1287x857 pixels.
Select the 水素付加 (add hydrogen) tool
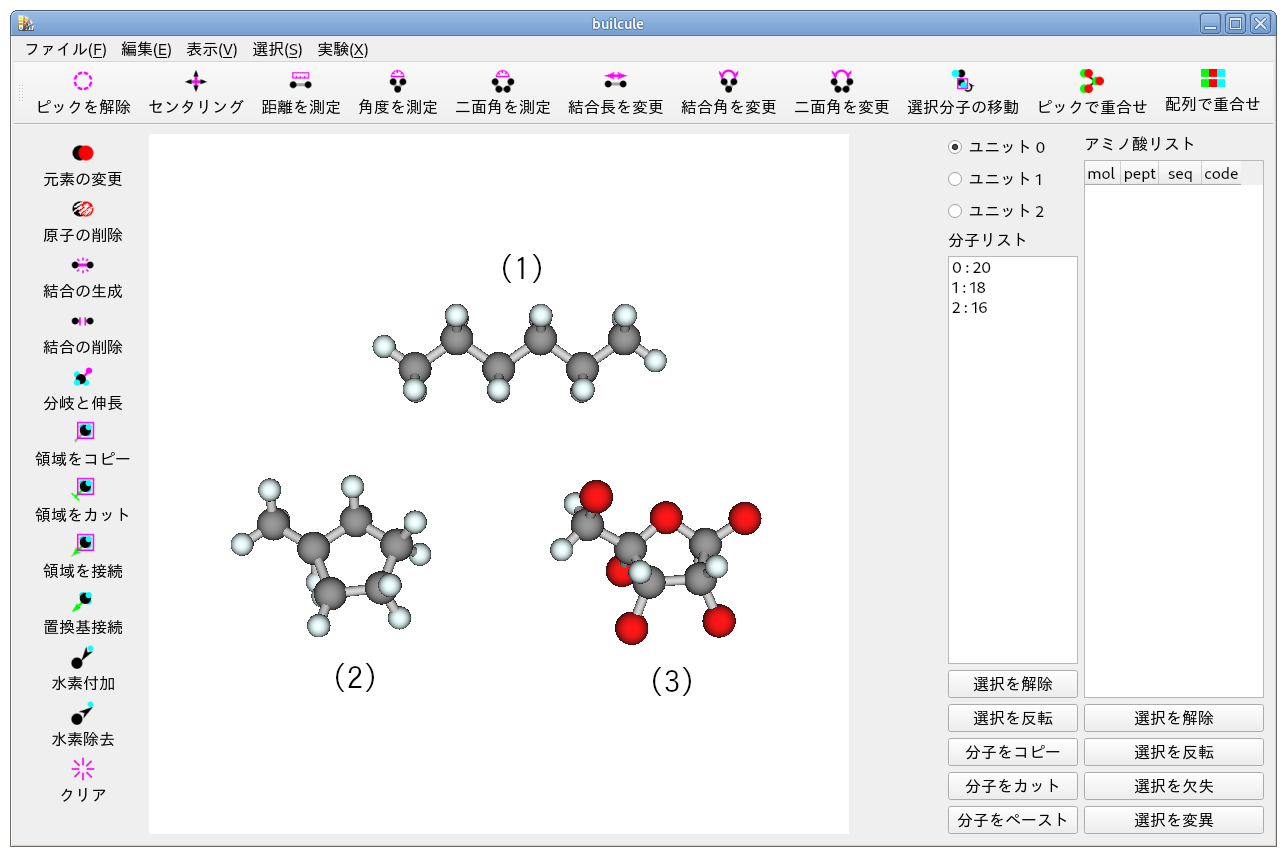(82, 669)
